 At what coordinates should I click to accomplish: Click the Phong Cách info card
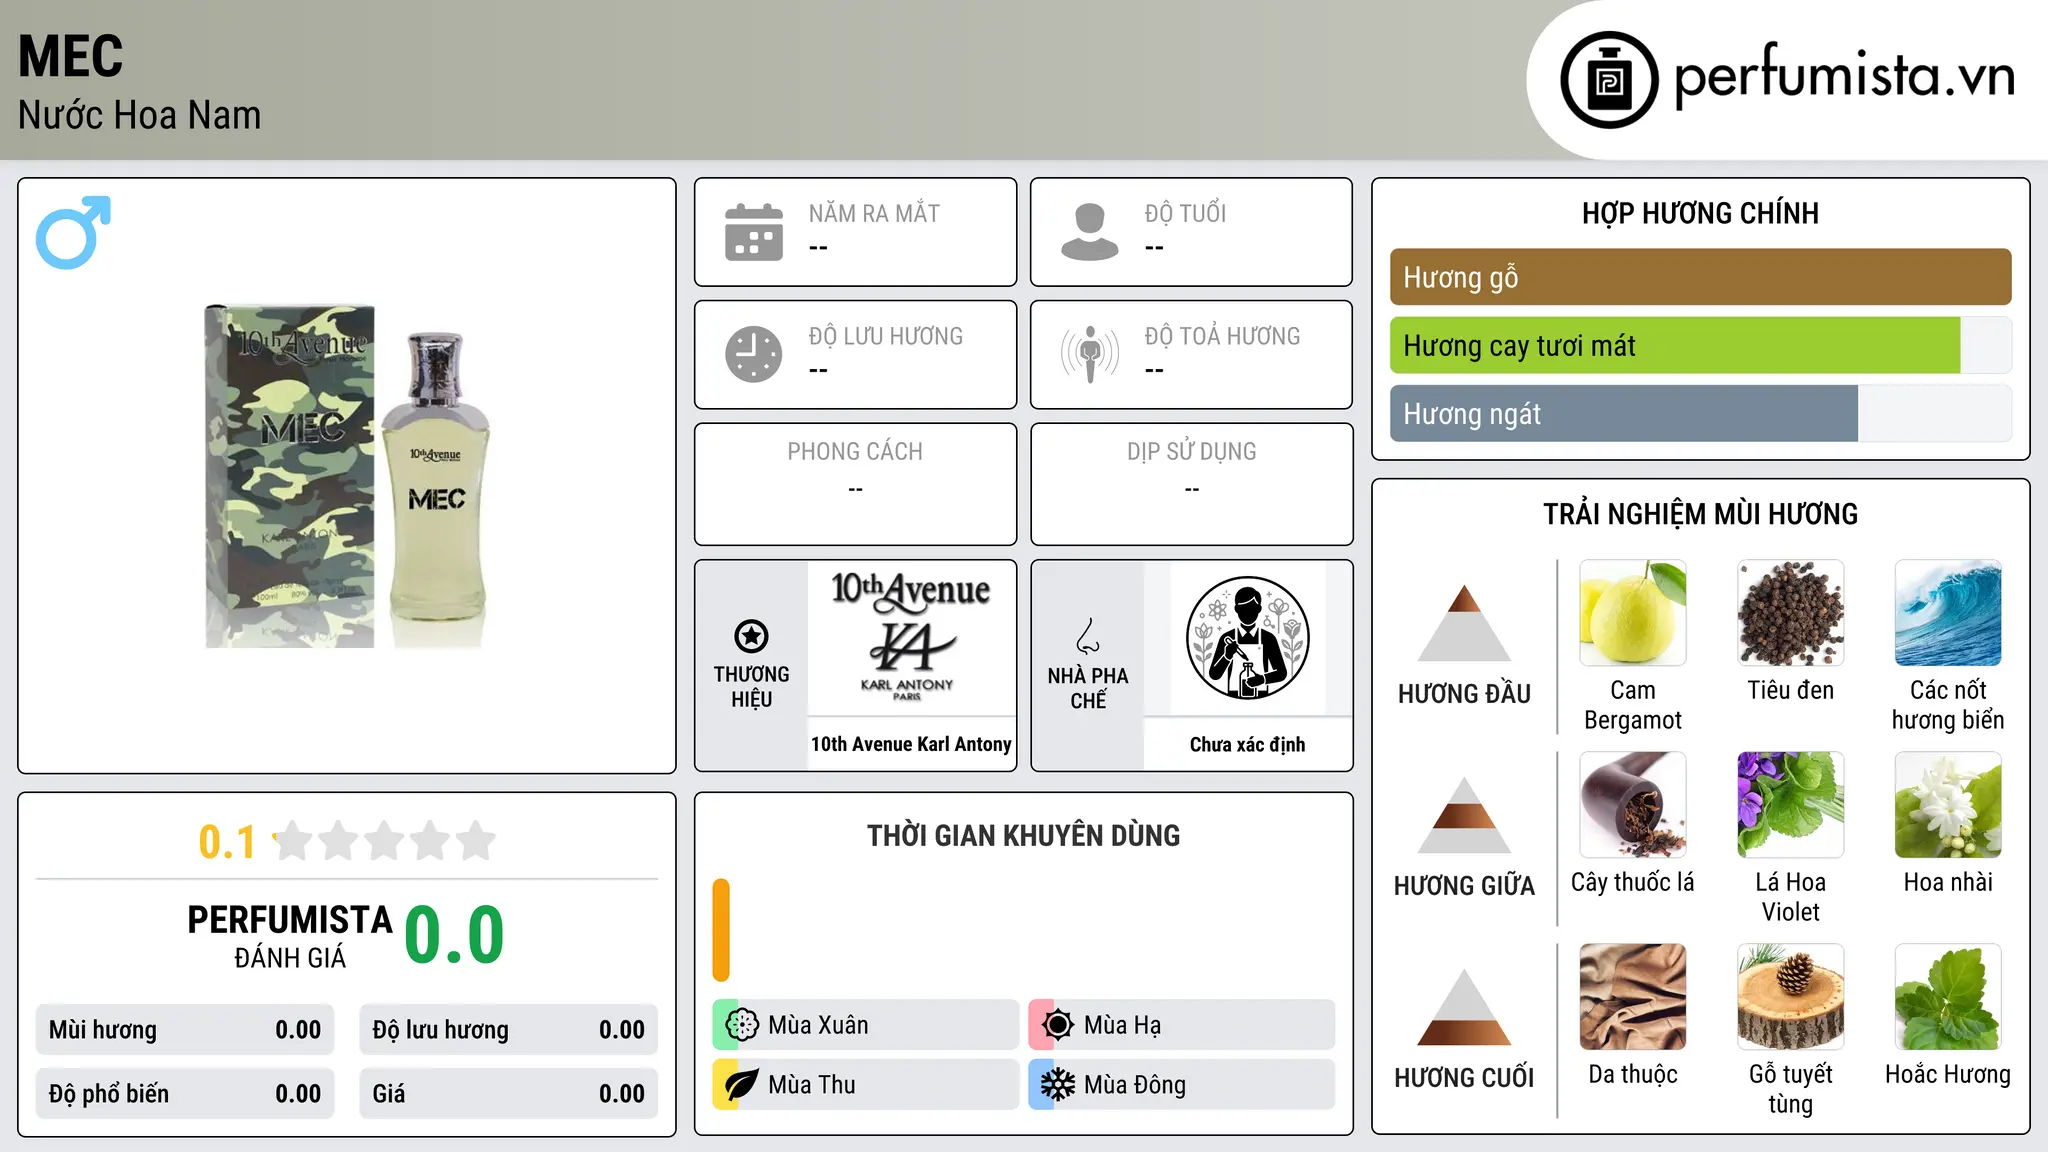click(x=855, y=484)
